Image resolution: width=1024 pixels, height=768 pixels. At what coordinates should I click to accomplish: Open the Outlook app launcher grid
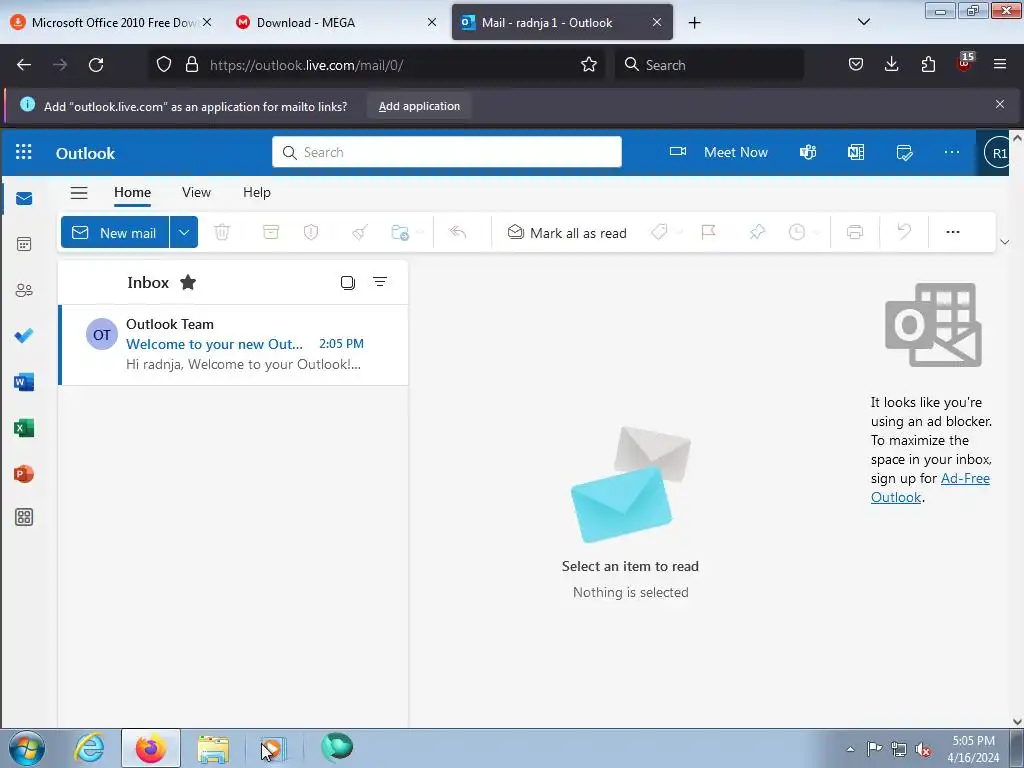point(24,152)
